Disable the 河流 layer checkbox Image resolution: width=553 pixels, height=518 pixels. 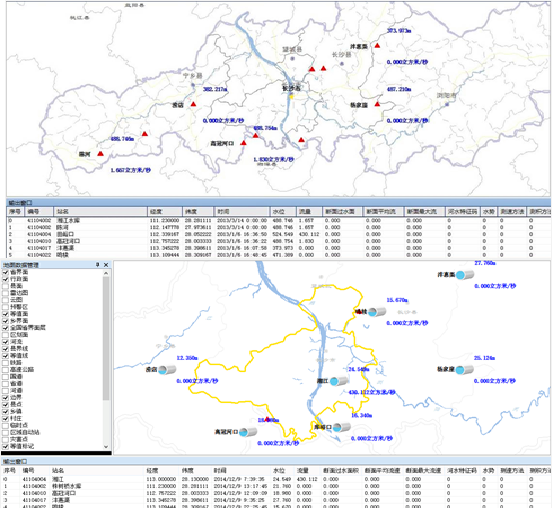tap(5, 342)
